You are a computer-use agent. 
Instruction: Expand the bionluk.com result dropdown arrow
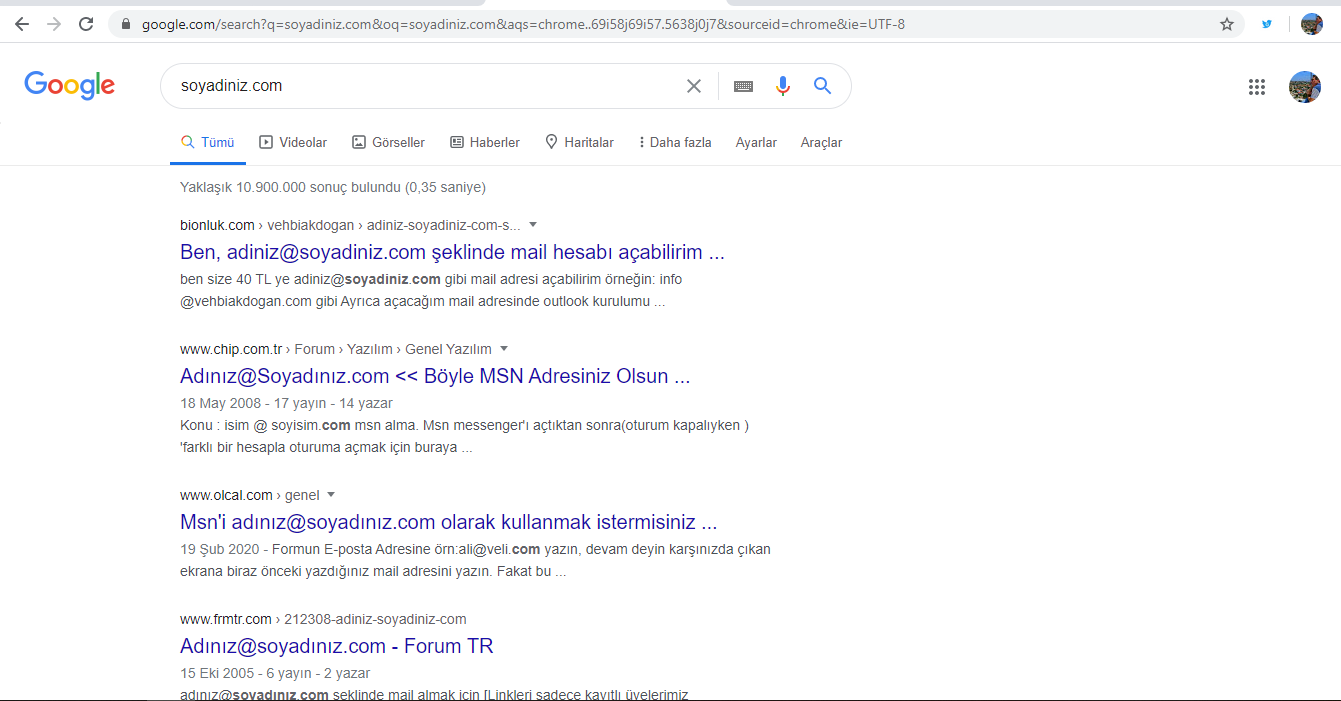[x=533, y=225]
